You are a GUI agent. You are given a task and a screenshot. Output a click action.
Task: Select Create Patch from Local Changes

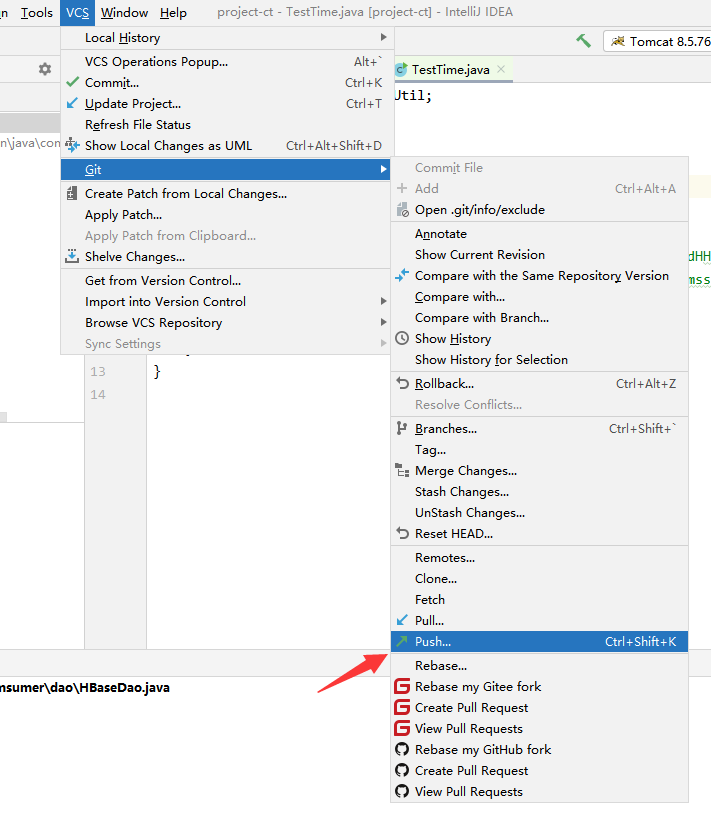pos(226,194)
